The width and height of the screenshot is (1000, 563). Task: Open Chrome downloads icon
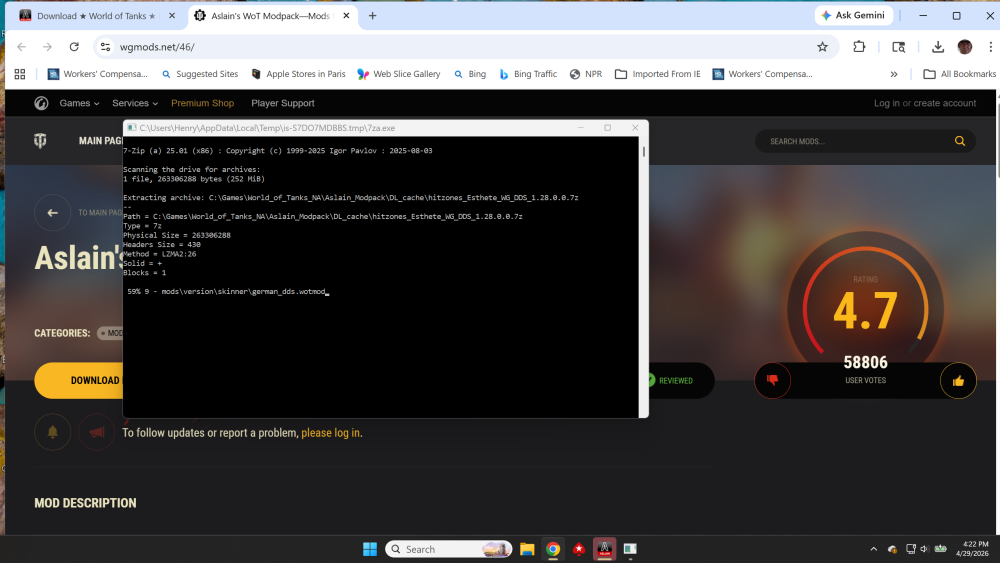click(938, 47)
